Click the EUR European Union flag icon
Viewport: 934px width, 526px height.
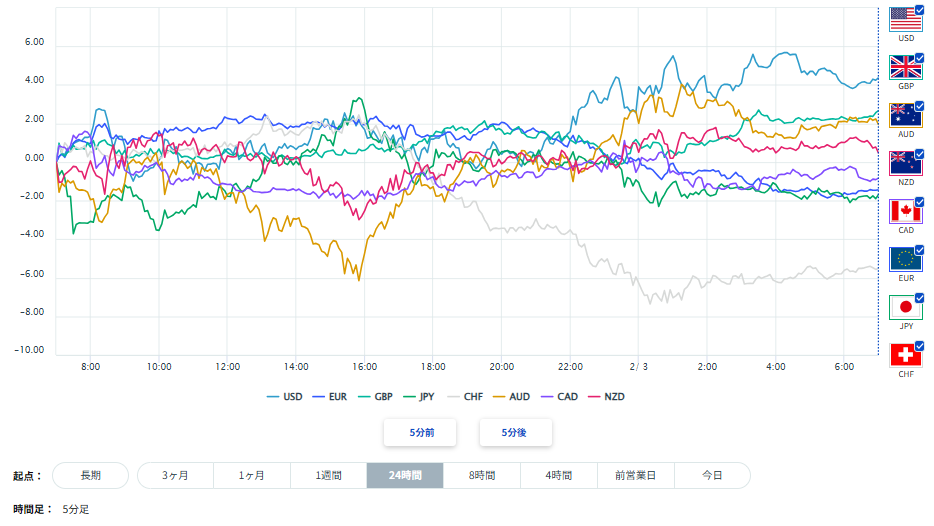click(x=905, y=259)
